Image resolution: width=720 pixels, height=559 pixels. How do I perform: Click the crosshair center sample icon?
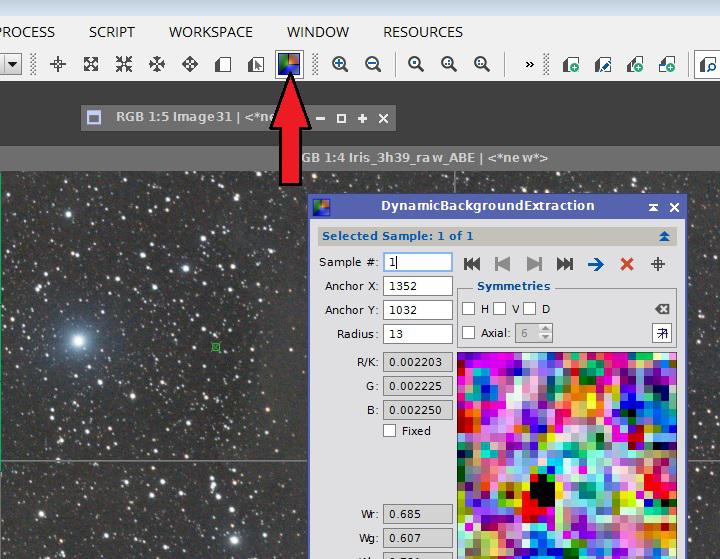(x=658, y=264)
